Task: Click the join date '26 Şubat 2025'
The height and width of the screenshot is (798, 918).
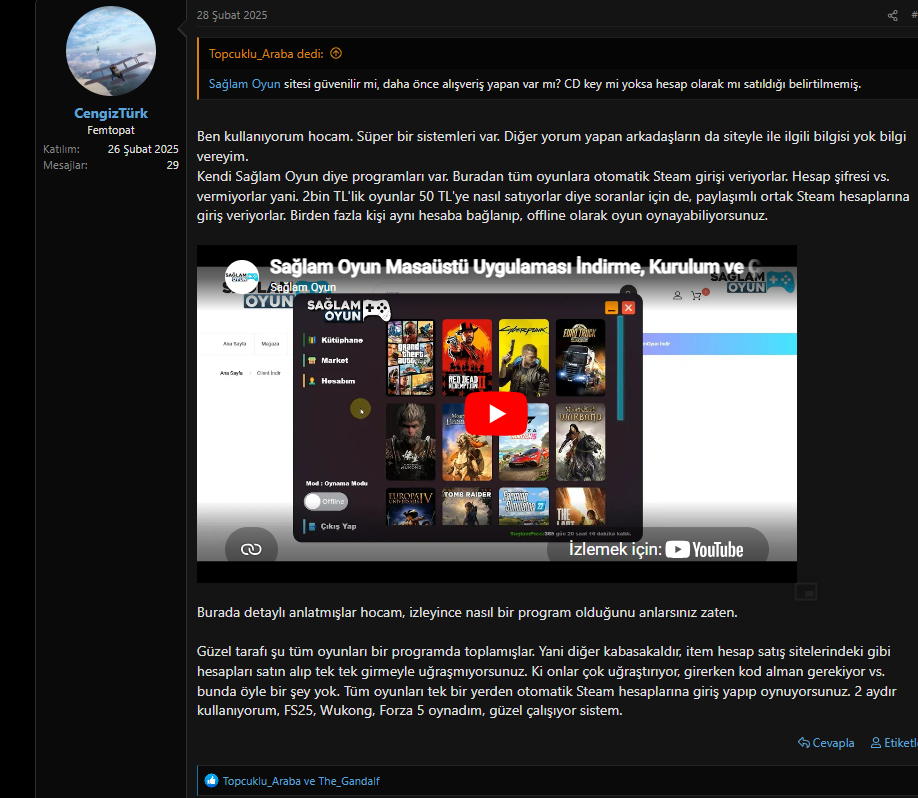Action: 143,149
